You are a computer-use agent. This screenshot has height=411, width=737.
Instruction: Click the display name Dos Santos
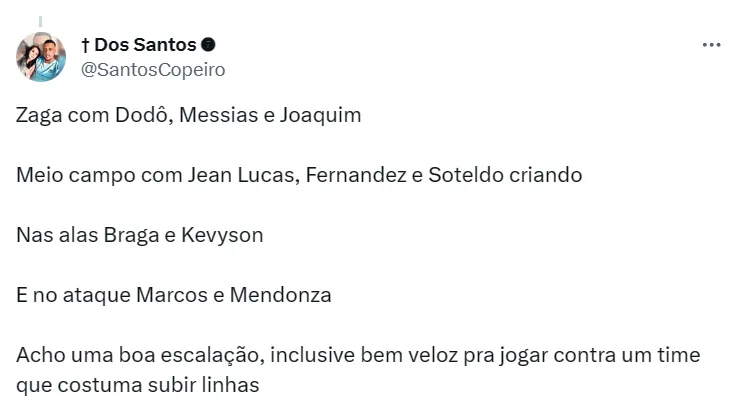click(147, 45)
